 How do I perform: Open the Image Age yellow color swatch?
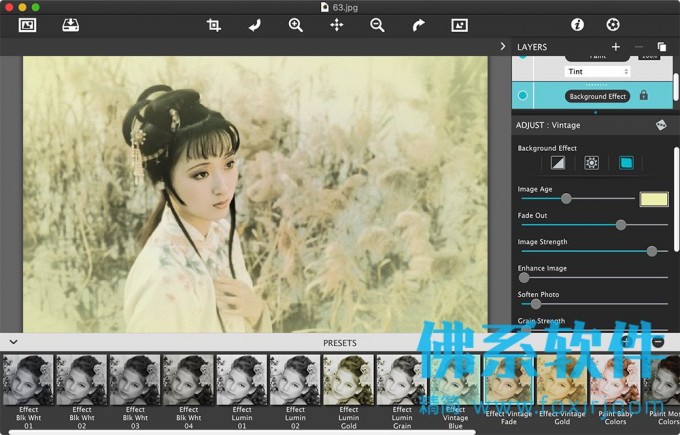coord(654,199)
